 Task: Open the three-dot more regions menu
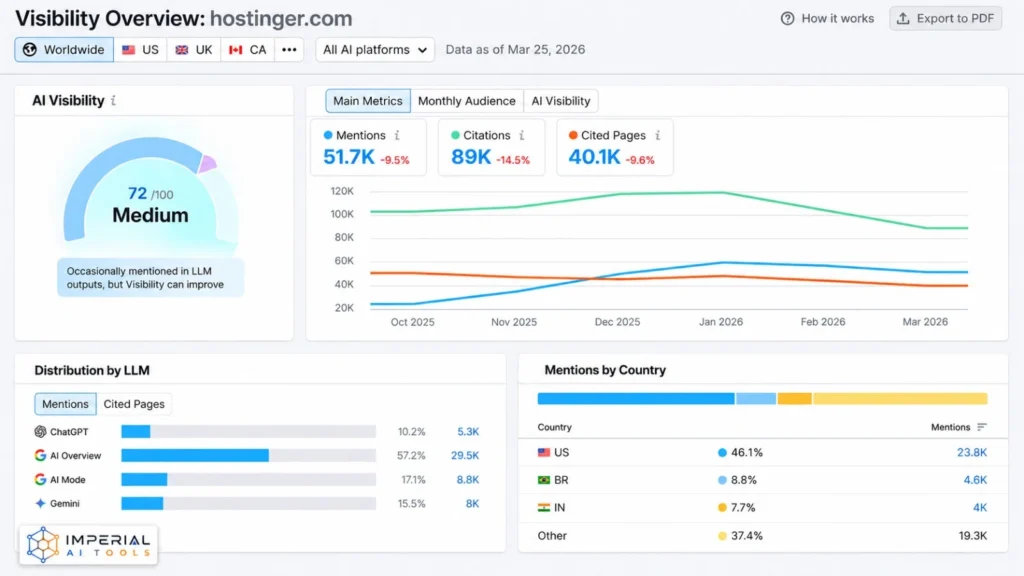(289, 50)
